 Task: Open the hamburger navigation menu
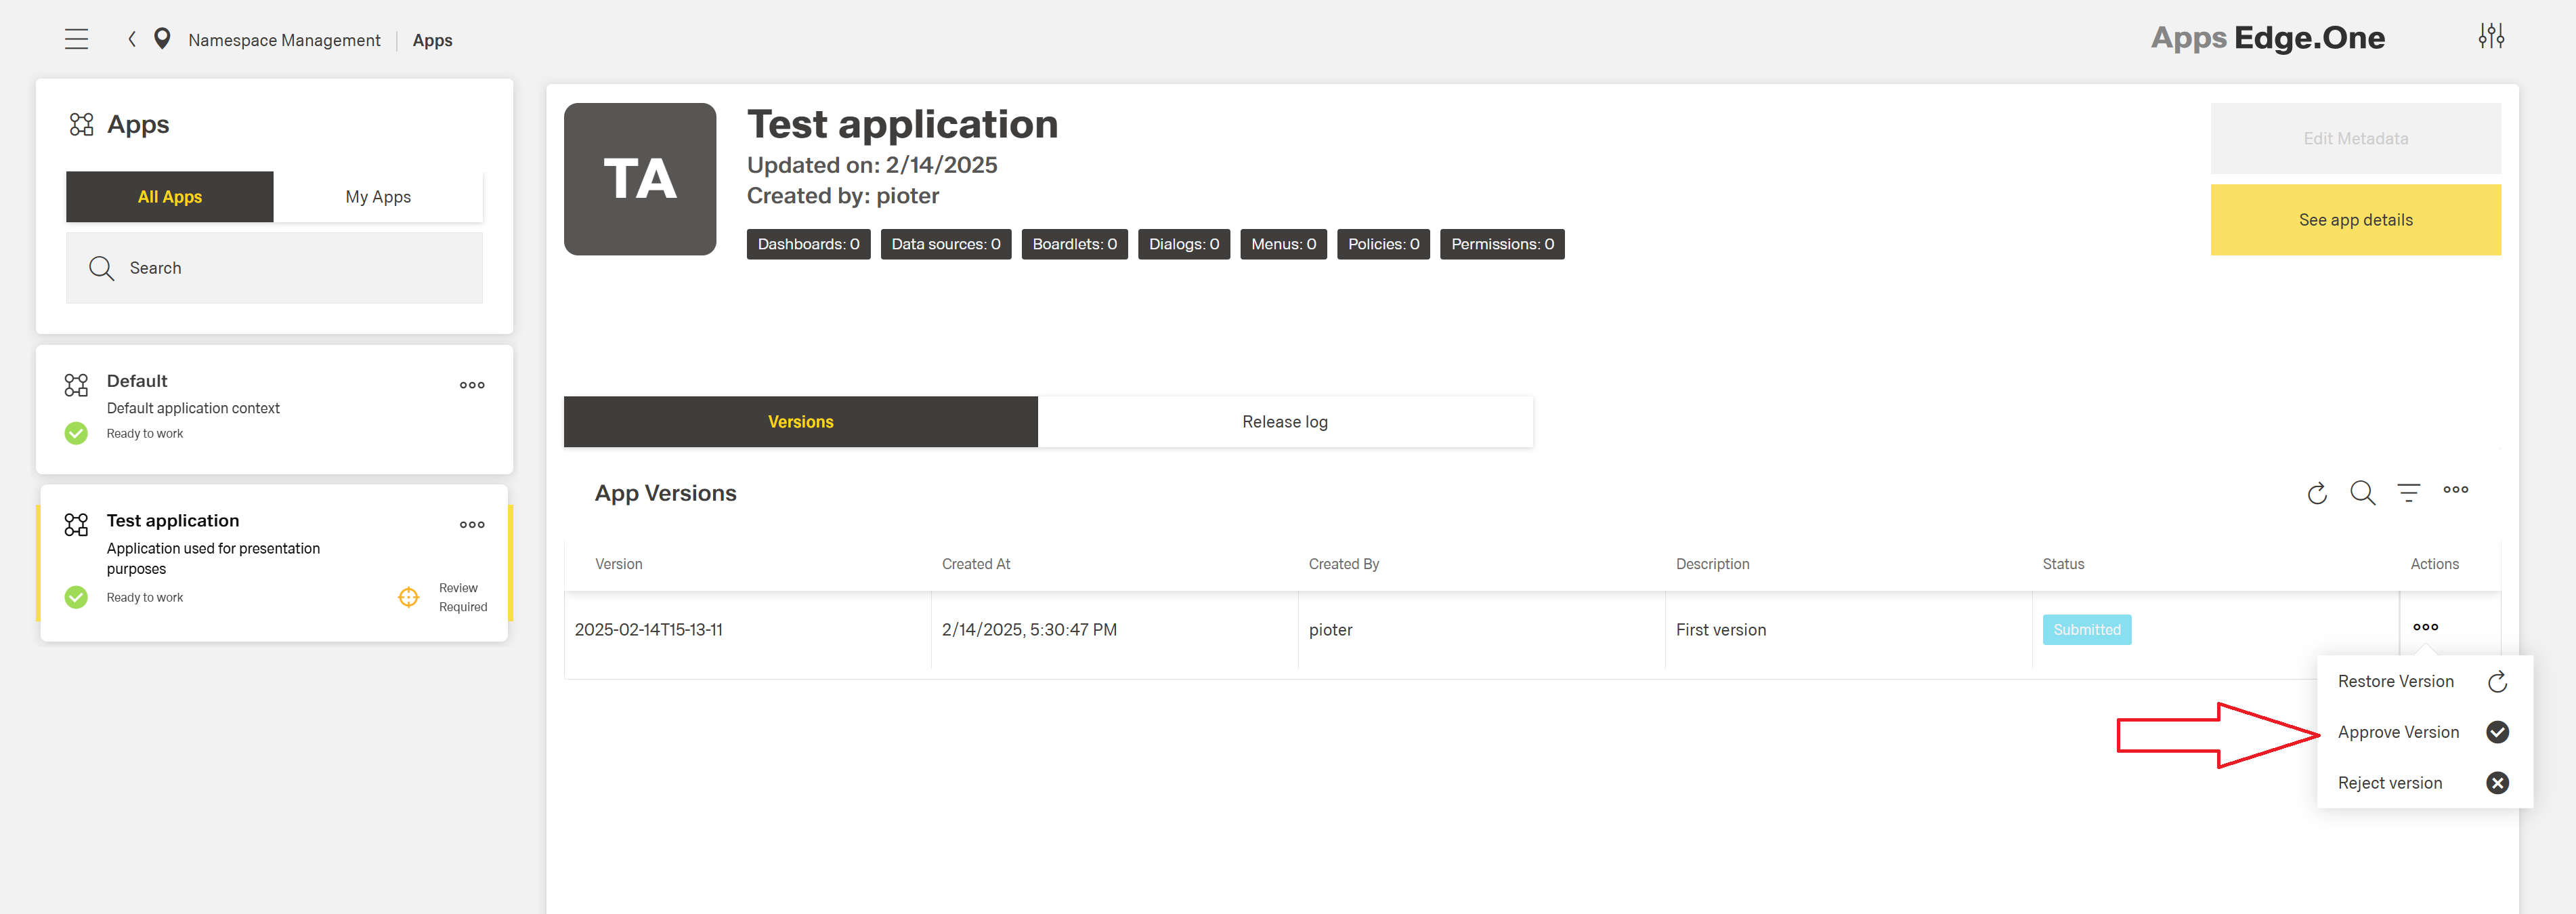click(x=76, y=39)
